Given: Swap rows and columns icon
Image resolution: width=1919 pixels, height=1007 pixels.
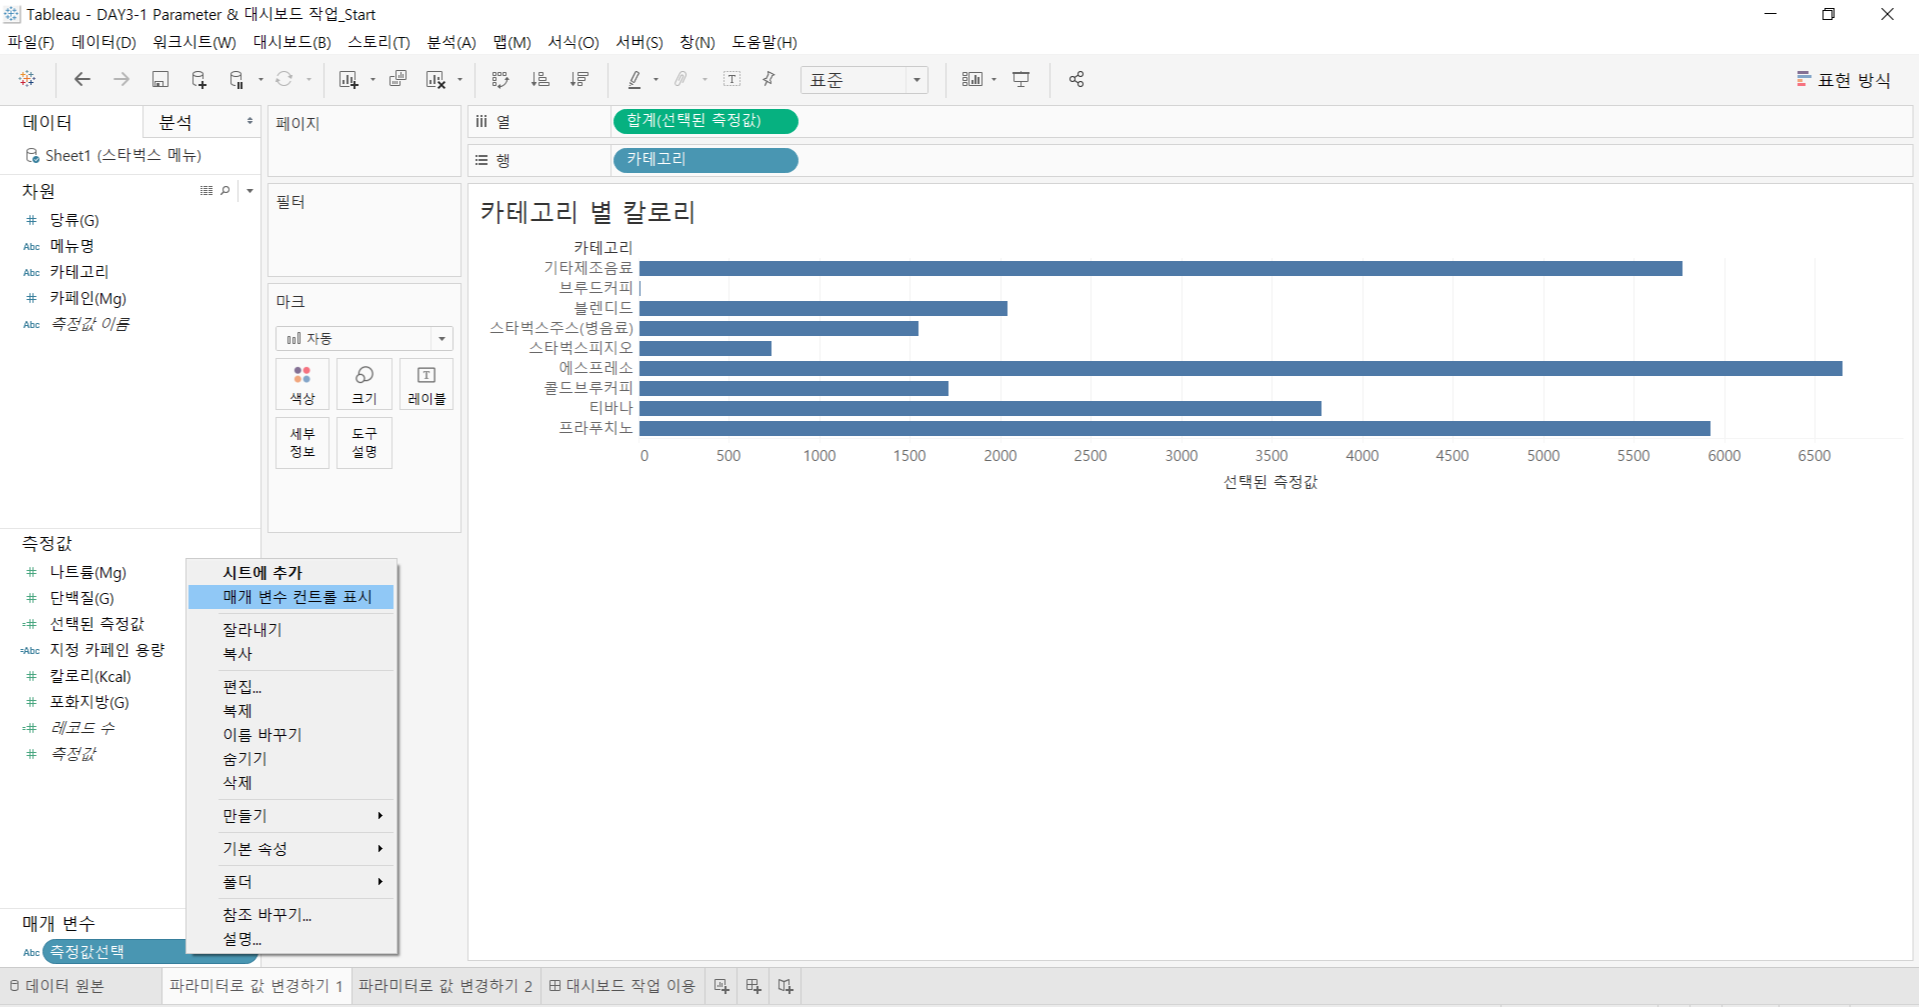Looking at the screenshot, I should pyautogui.click(x=501, y=79).
